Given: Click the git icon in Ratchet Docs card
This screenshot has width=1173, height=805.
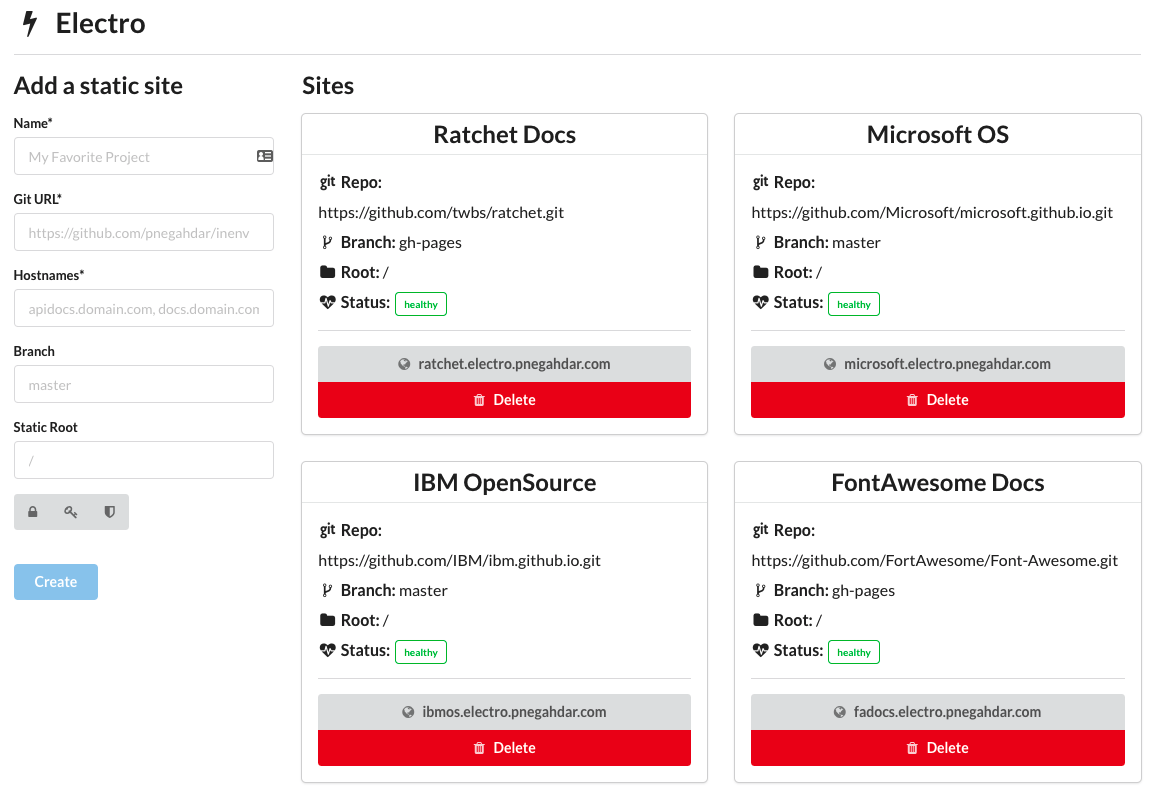Looking at the screenshot, I should point(327,182).
